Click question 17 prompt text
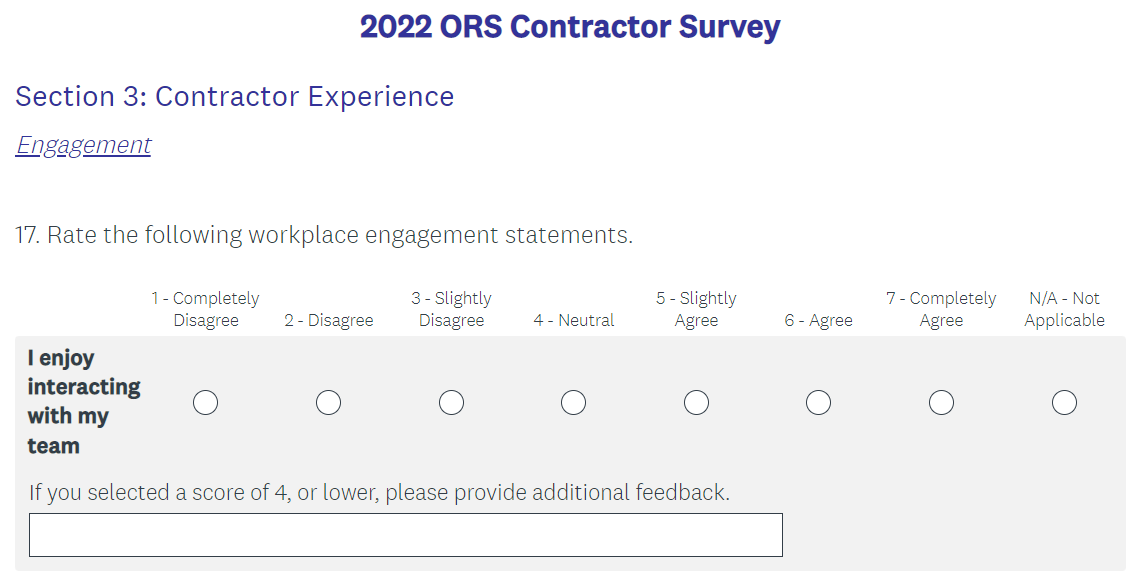 pos(323,235)
